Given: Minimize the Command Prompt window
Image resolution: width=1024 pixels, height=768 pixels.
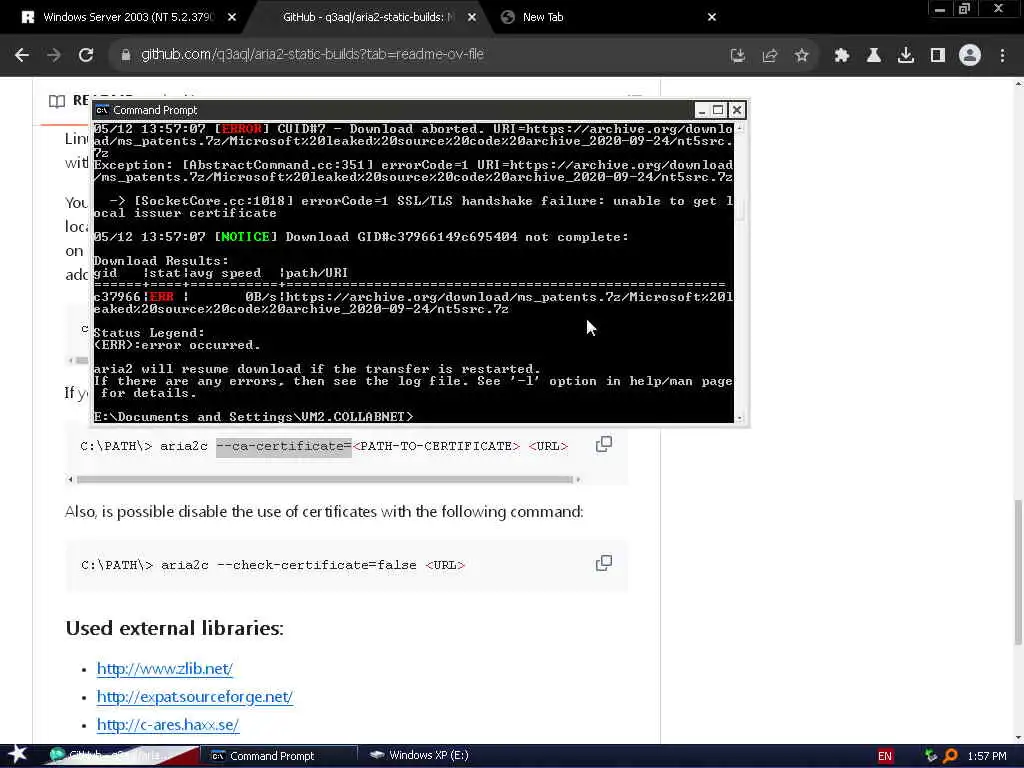Looking at the screenshot, I should click(701, 110).
